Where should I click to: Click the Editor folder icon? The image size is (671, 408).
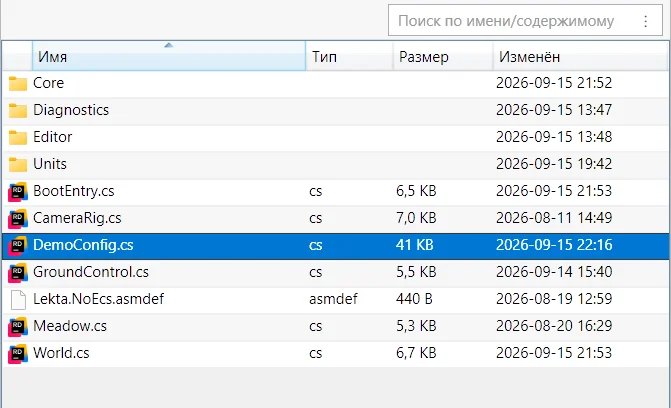[18, 137]
